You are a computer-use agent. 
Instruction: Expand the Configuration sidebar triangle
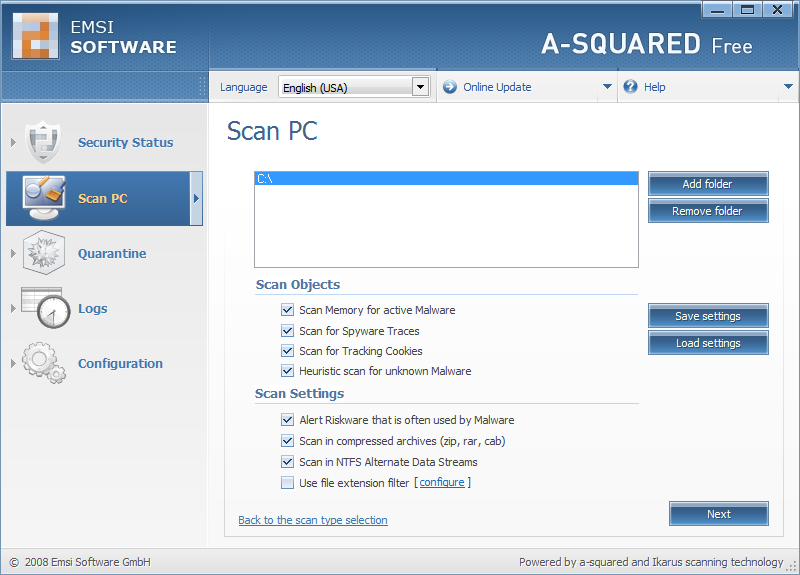[13, 363]
